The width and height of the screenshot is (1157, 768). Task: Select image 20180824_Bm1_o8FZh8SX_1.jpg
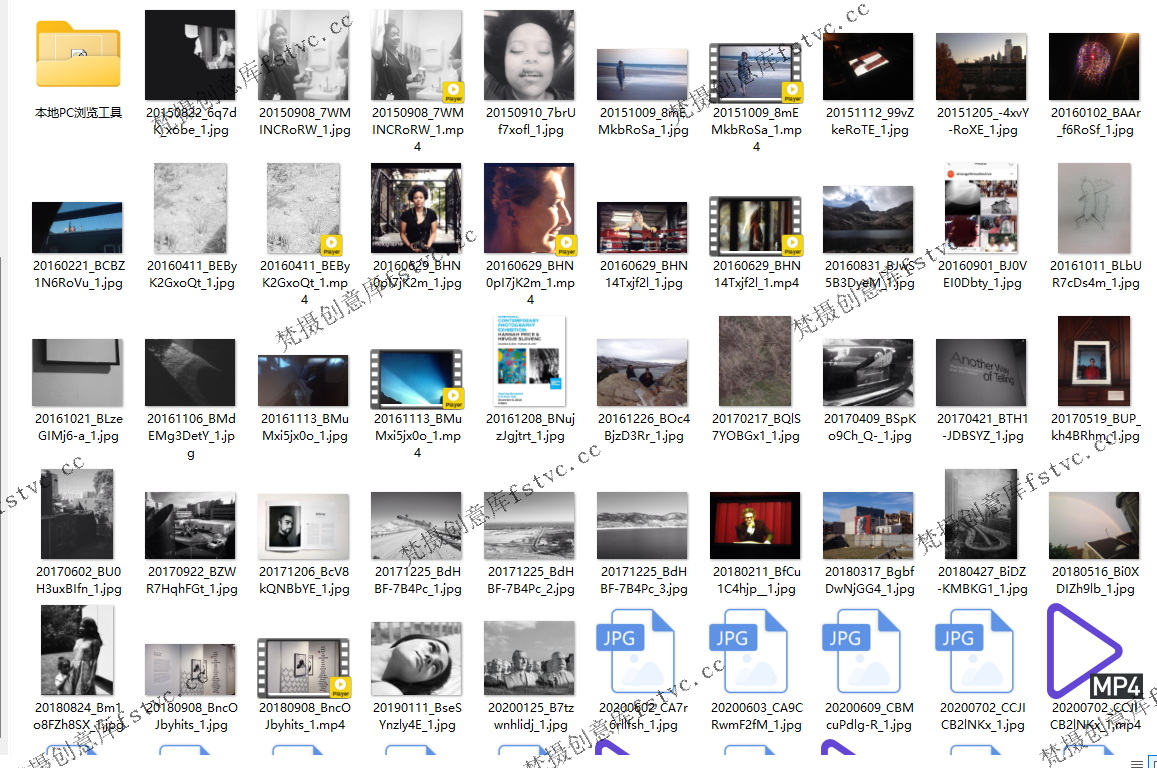point(77,650)
